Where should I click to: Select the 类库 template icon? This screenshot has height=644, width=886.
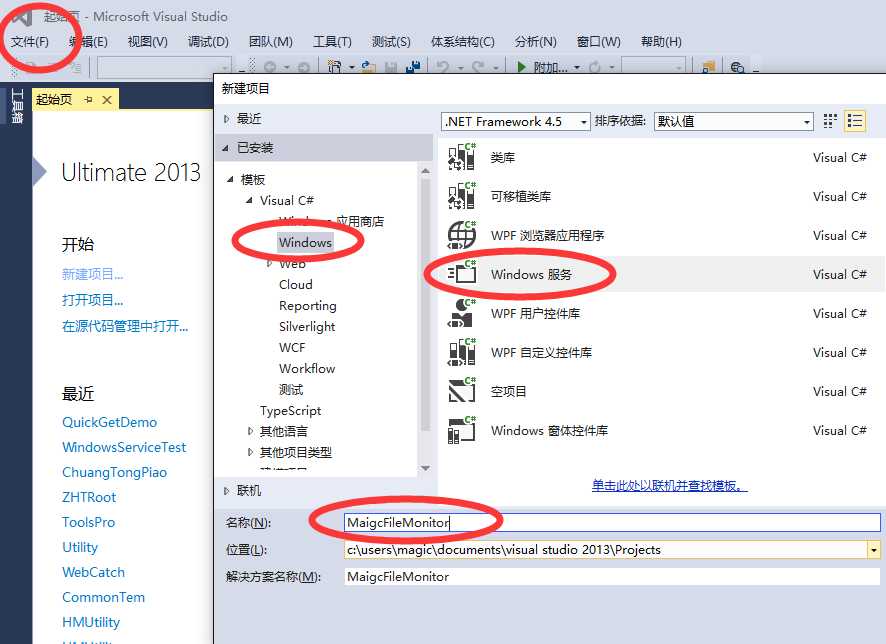click(x=462, y=157)
